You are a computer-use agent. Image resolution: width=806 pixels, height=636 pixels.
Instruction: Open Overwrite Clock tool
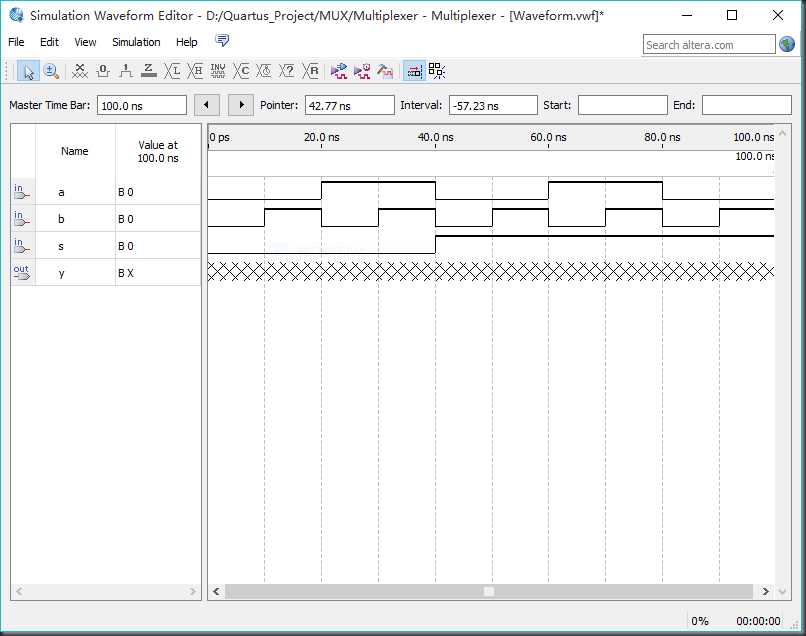click(264, 71)
